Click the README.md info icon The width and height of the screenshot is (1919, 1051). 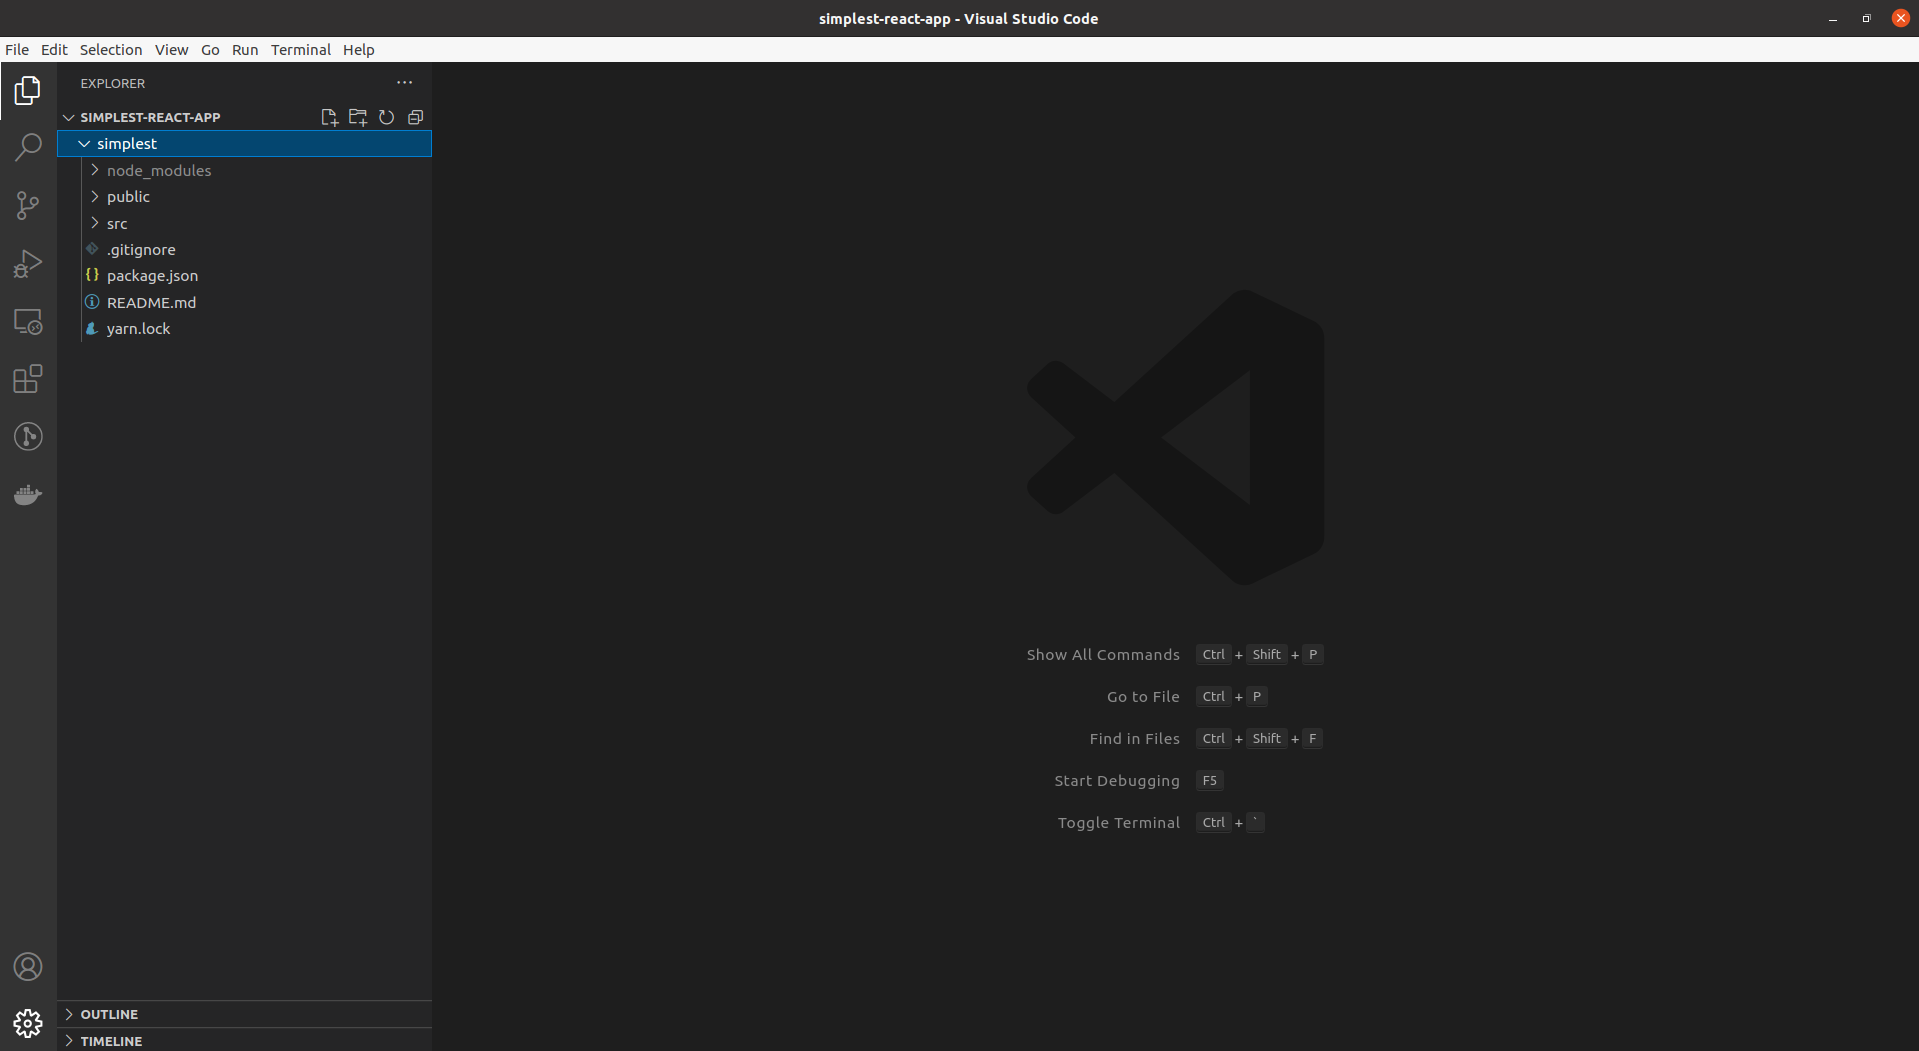(x=92, y=302)
